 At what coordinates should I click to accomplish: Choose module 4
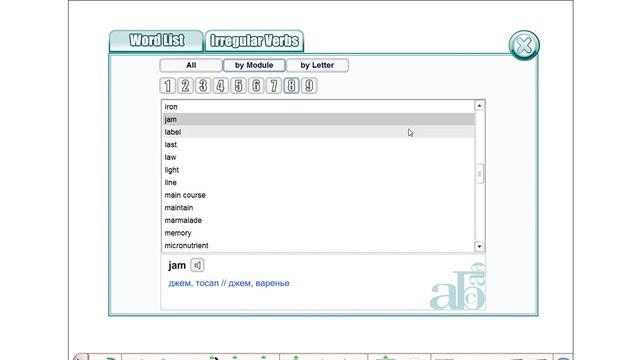coord(220,86)
